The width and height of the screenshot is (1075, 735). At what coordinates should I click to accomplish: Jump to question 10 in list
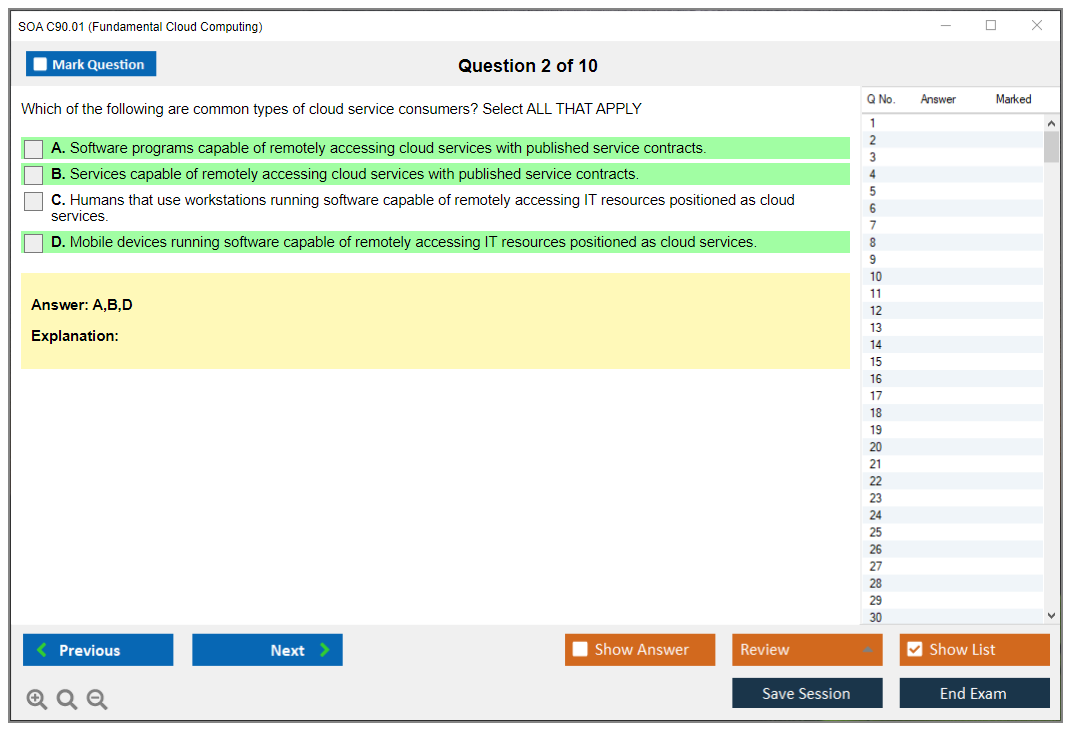tap(876, 277)
